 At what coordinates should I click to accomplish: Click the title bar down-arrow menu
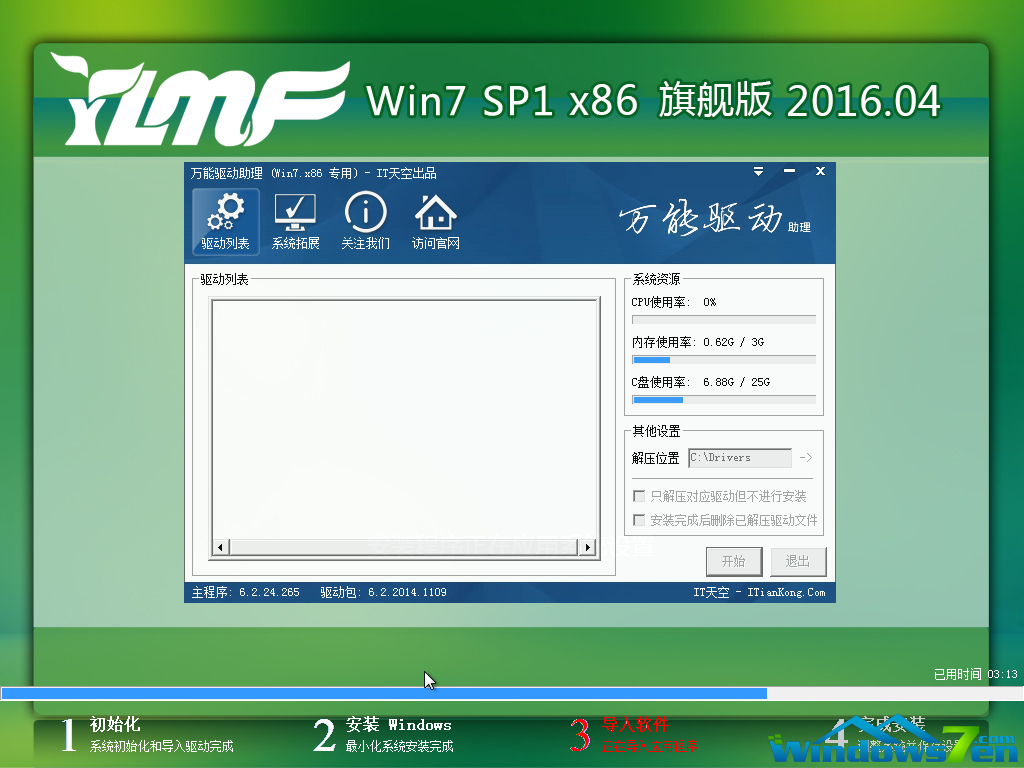click(758, 171)
